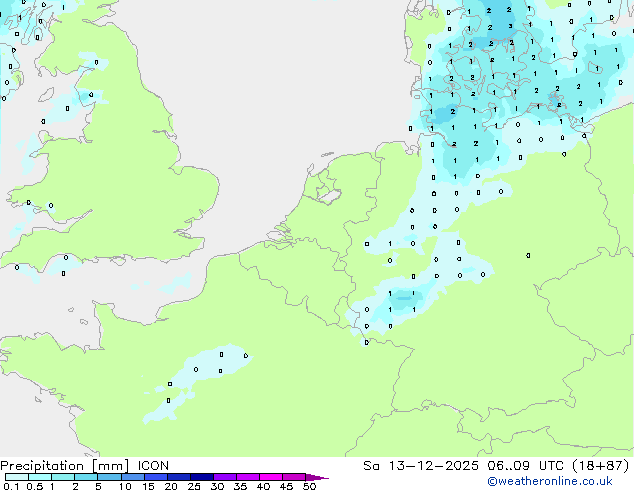634x490 pixels.
Task: Click the 35–40 mm violet legend swatch
Action: coord(248,477)
